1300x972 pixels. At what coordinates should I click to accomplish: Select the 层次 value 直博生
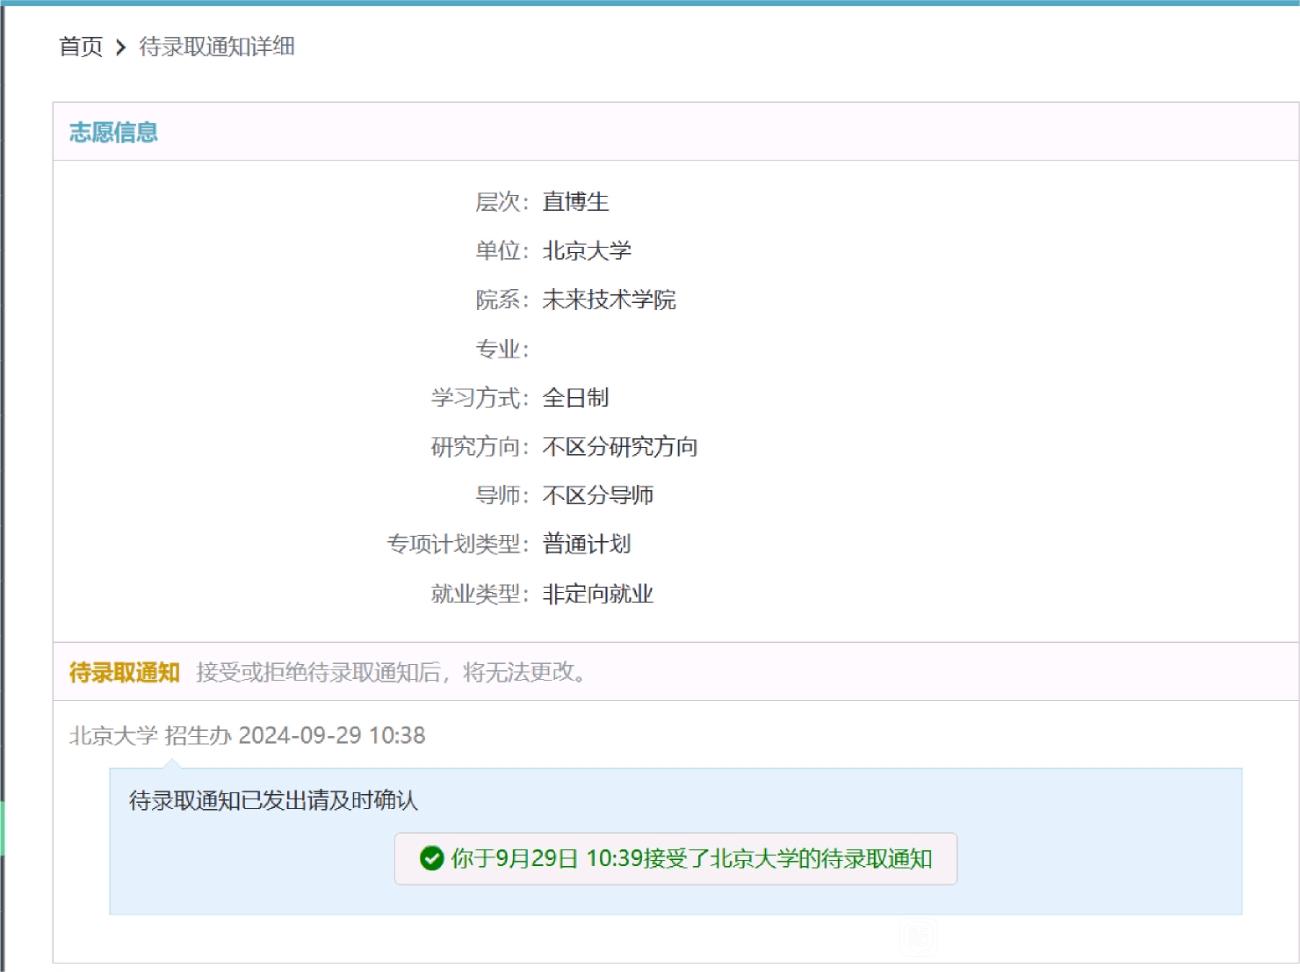[575, 202]
